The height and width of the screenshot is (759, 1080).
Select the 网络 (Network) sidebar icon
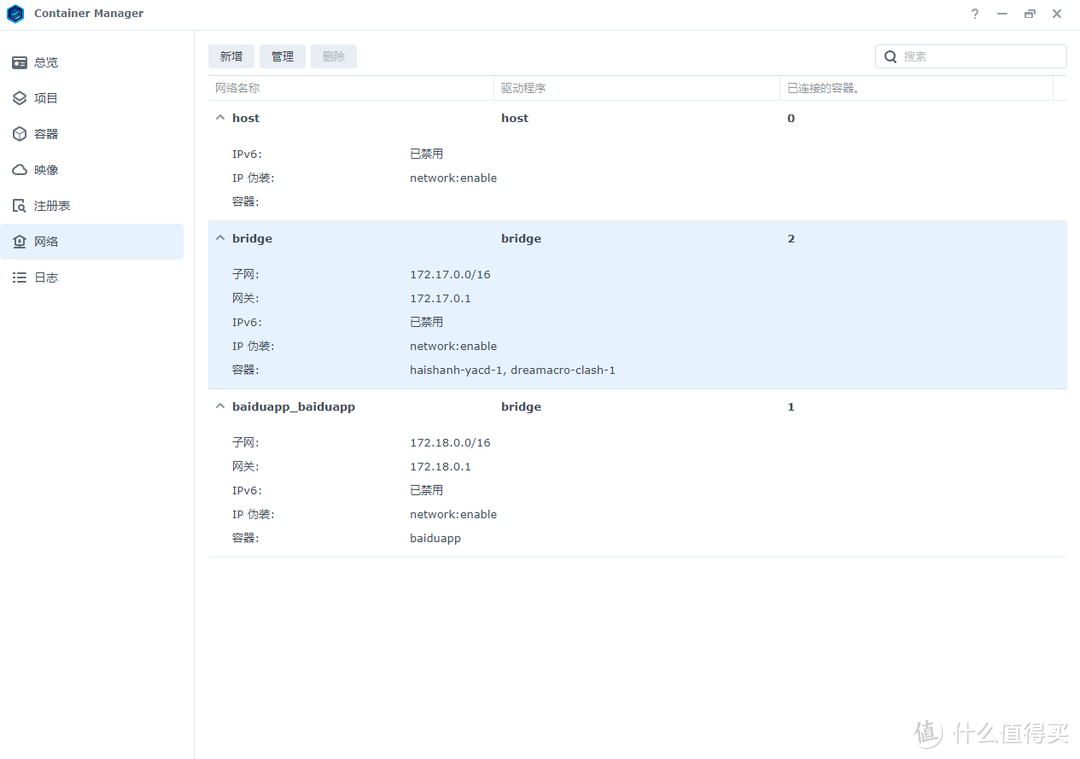(x=21, y=241)
